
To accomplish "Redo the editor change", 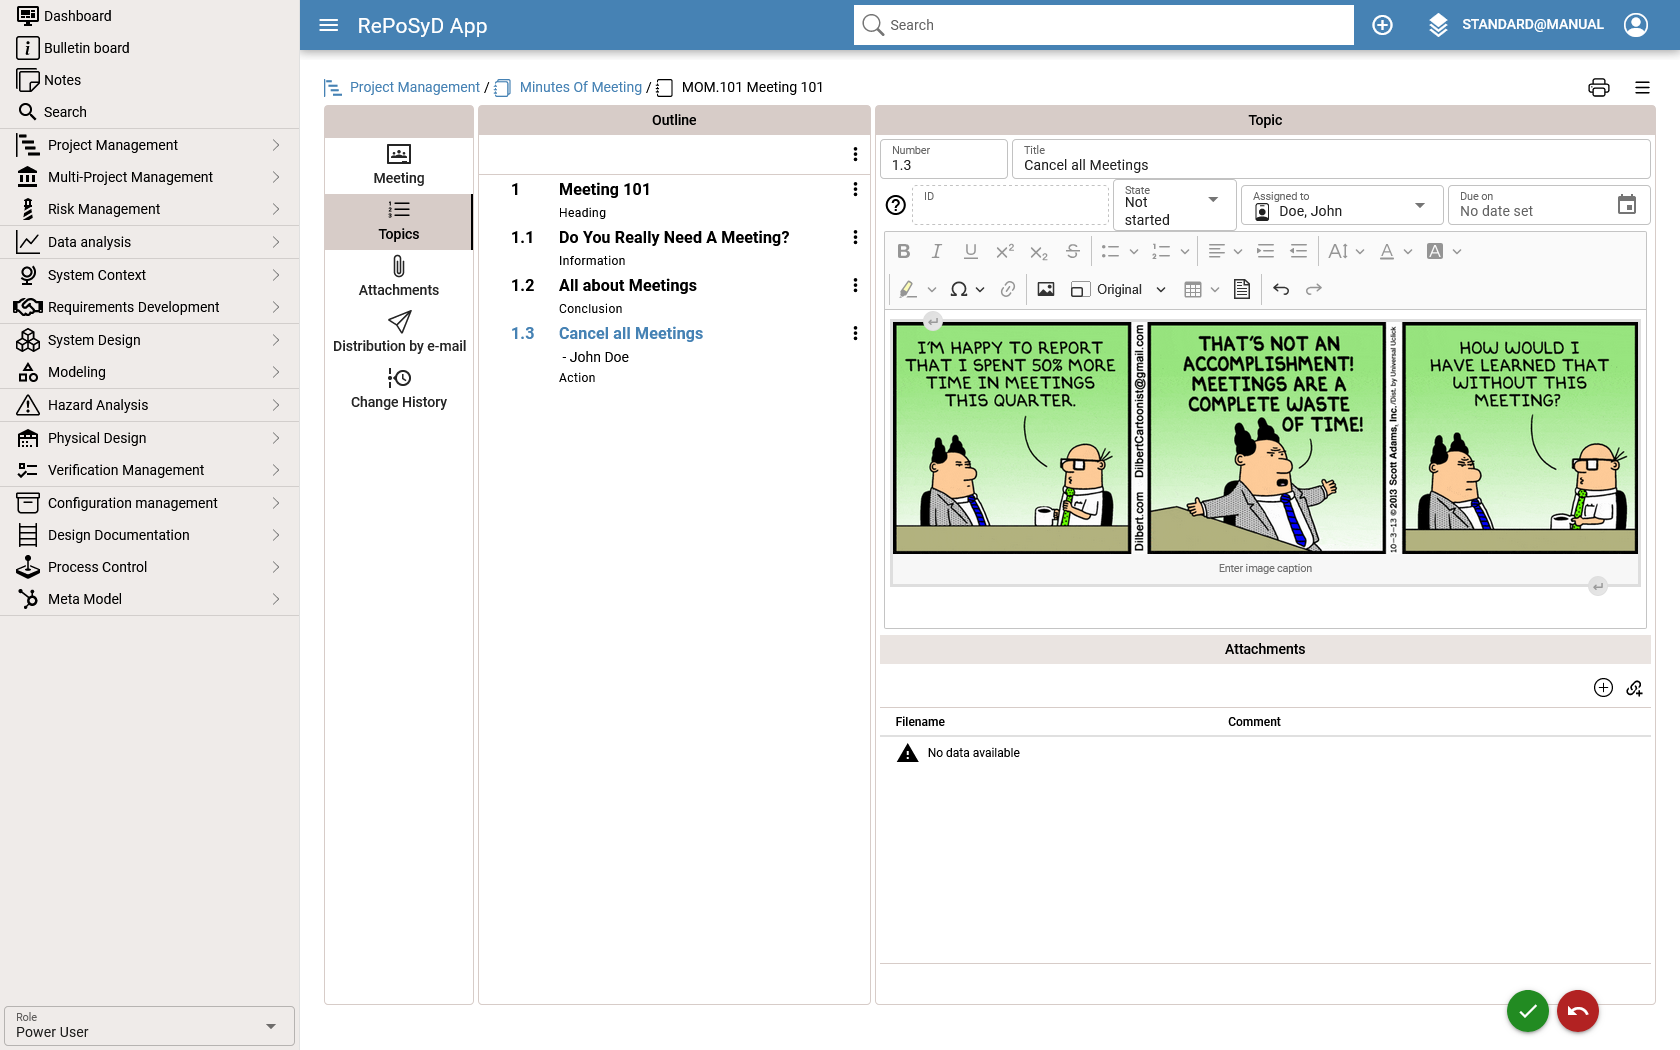I will [x=1314, y=289].
